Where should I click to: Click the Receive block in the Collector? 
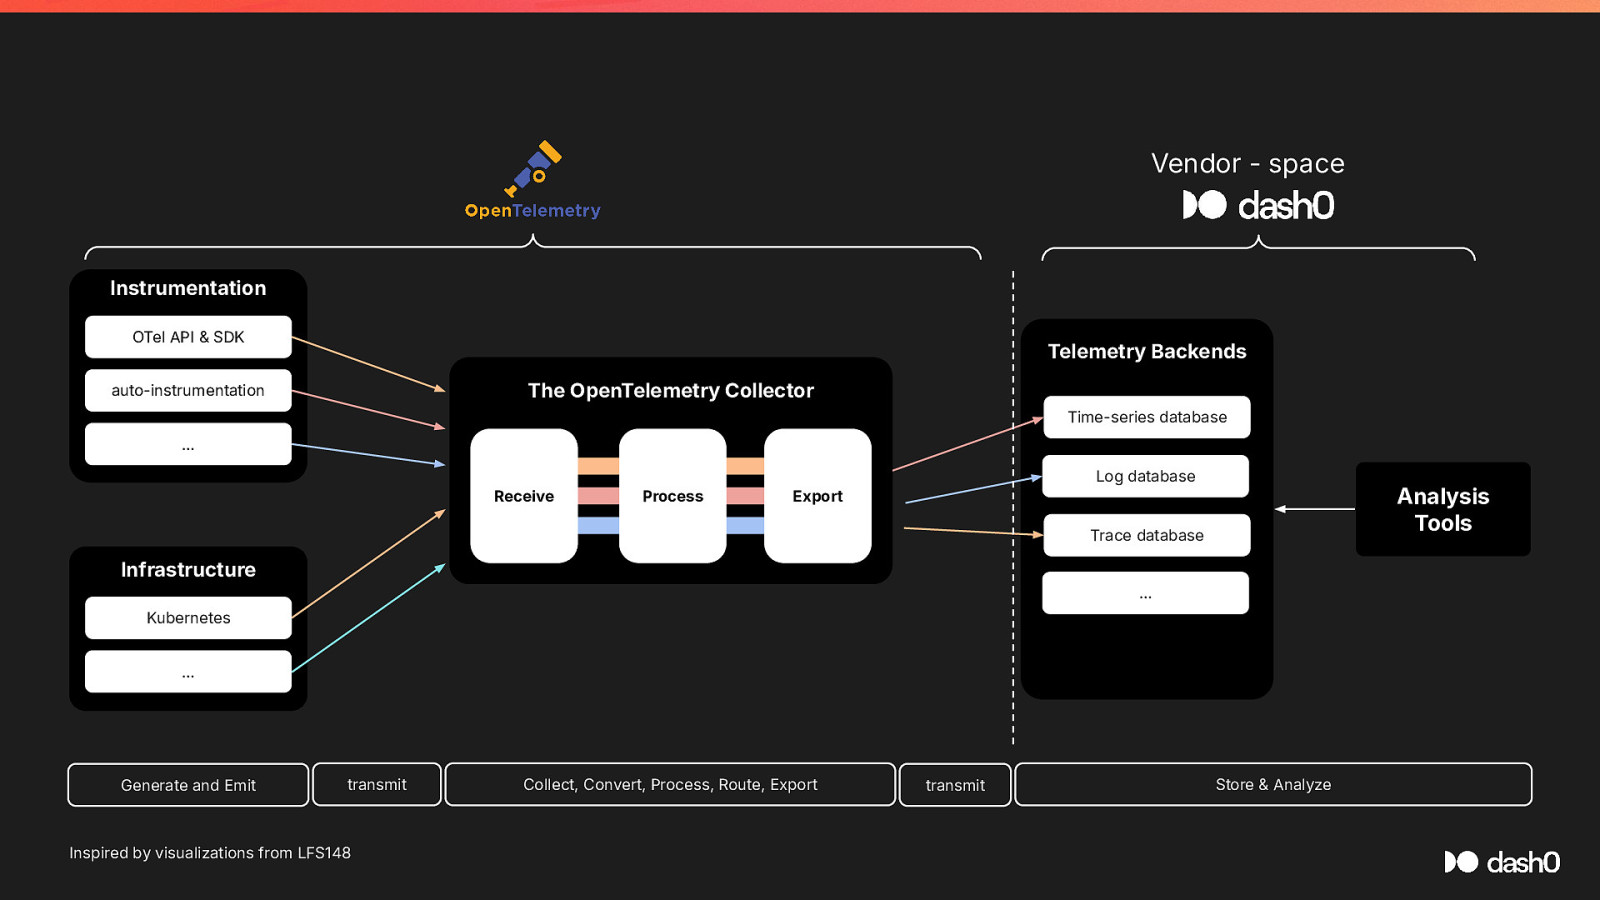point(524,496)
